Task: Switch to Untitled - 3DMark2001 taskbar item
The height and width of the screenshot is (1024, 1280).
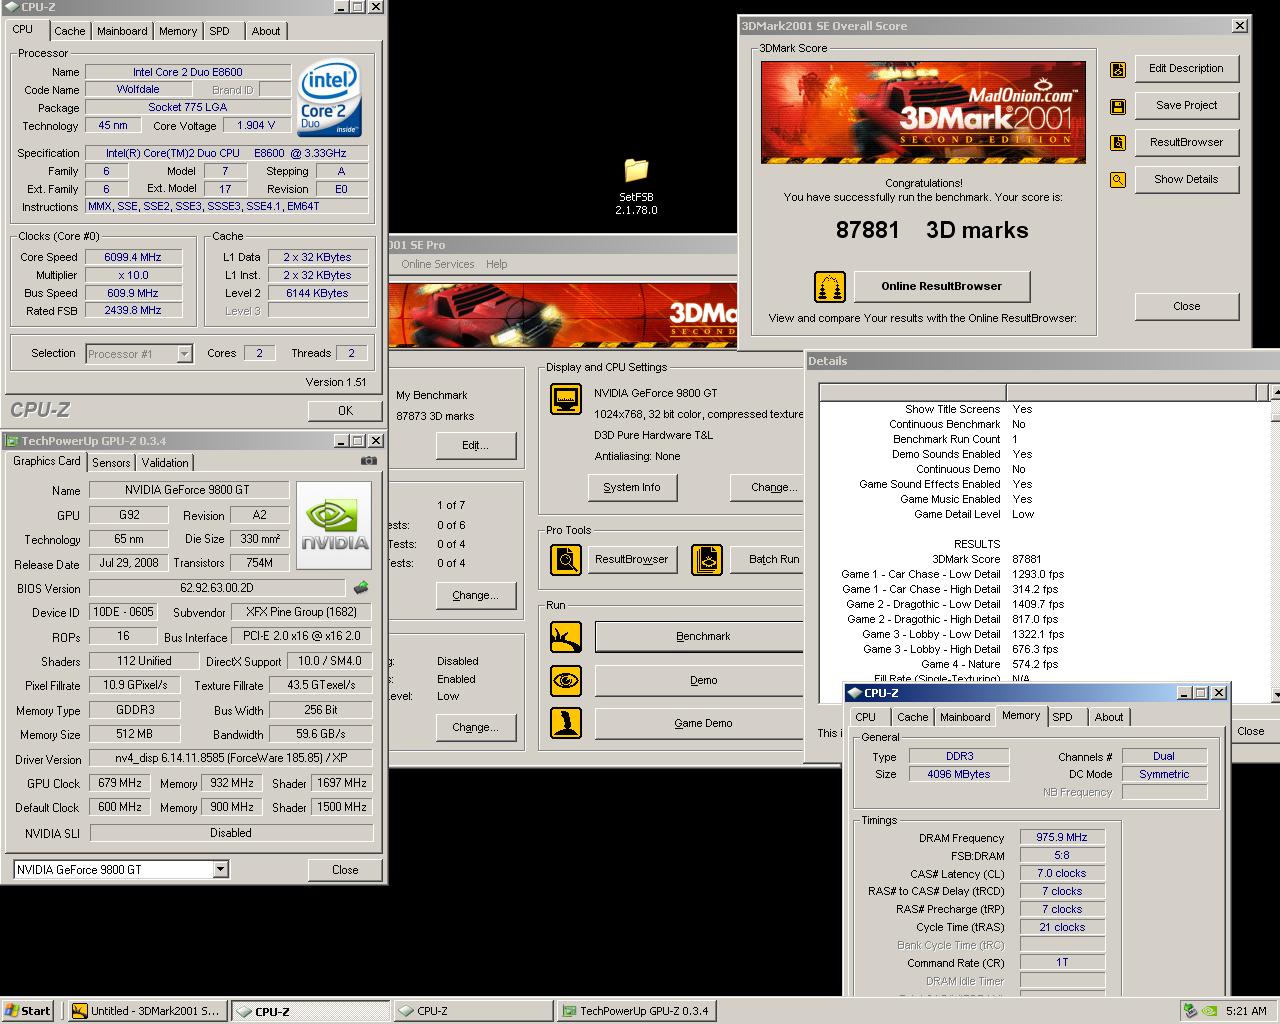Action: (148, 1011)
